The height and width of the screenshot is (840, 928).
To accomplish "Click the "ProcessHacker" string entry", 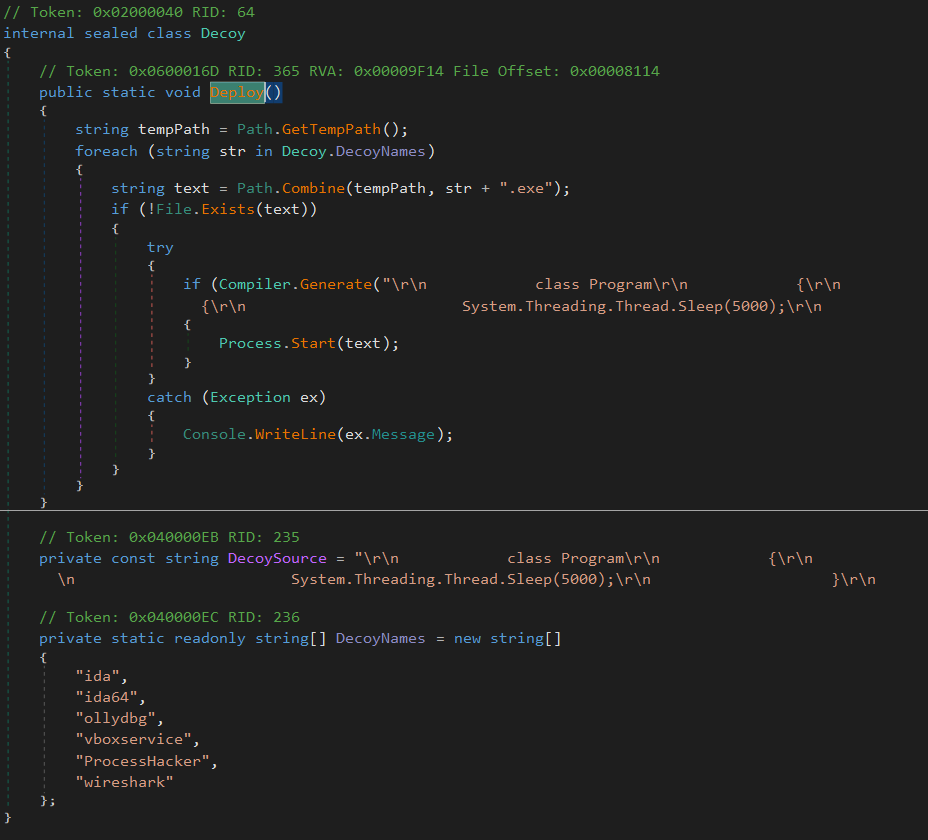I will point(146,761).
